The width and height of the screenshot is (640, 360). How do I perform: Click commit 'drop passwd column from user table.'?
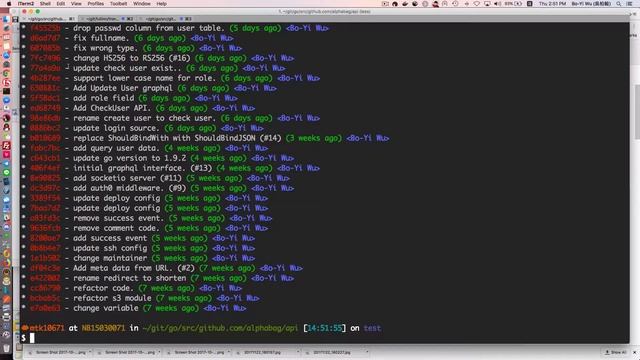click(x=149, y=28)
